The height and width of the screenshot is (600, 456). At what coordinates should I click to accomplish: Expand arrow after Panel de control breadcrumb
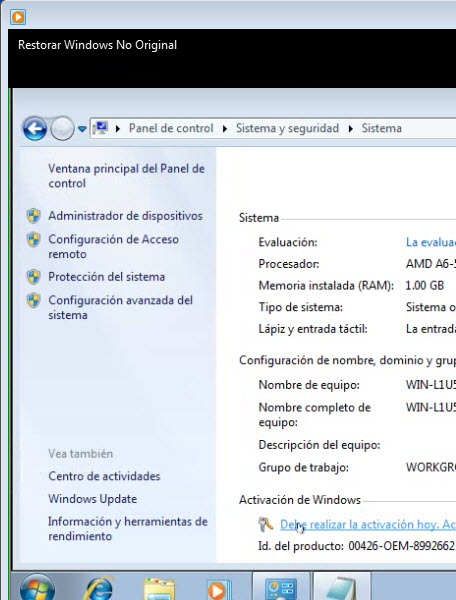tap(225, 129)
